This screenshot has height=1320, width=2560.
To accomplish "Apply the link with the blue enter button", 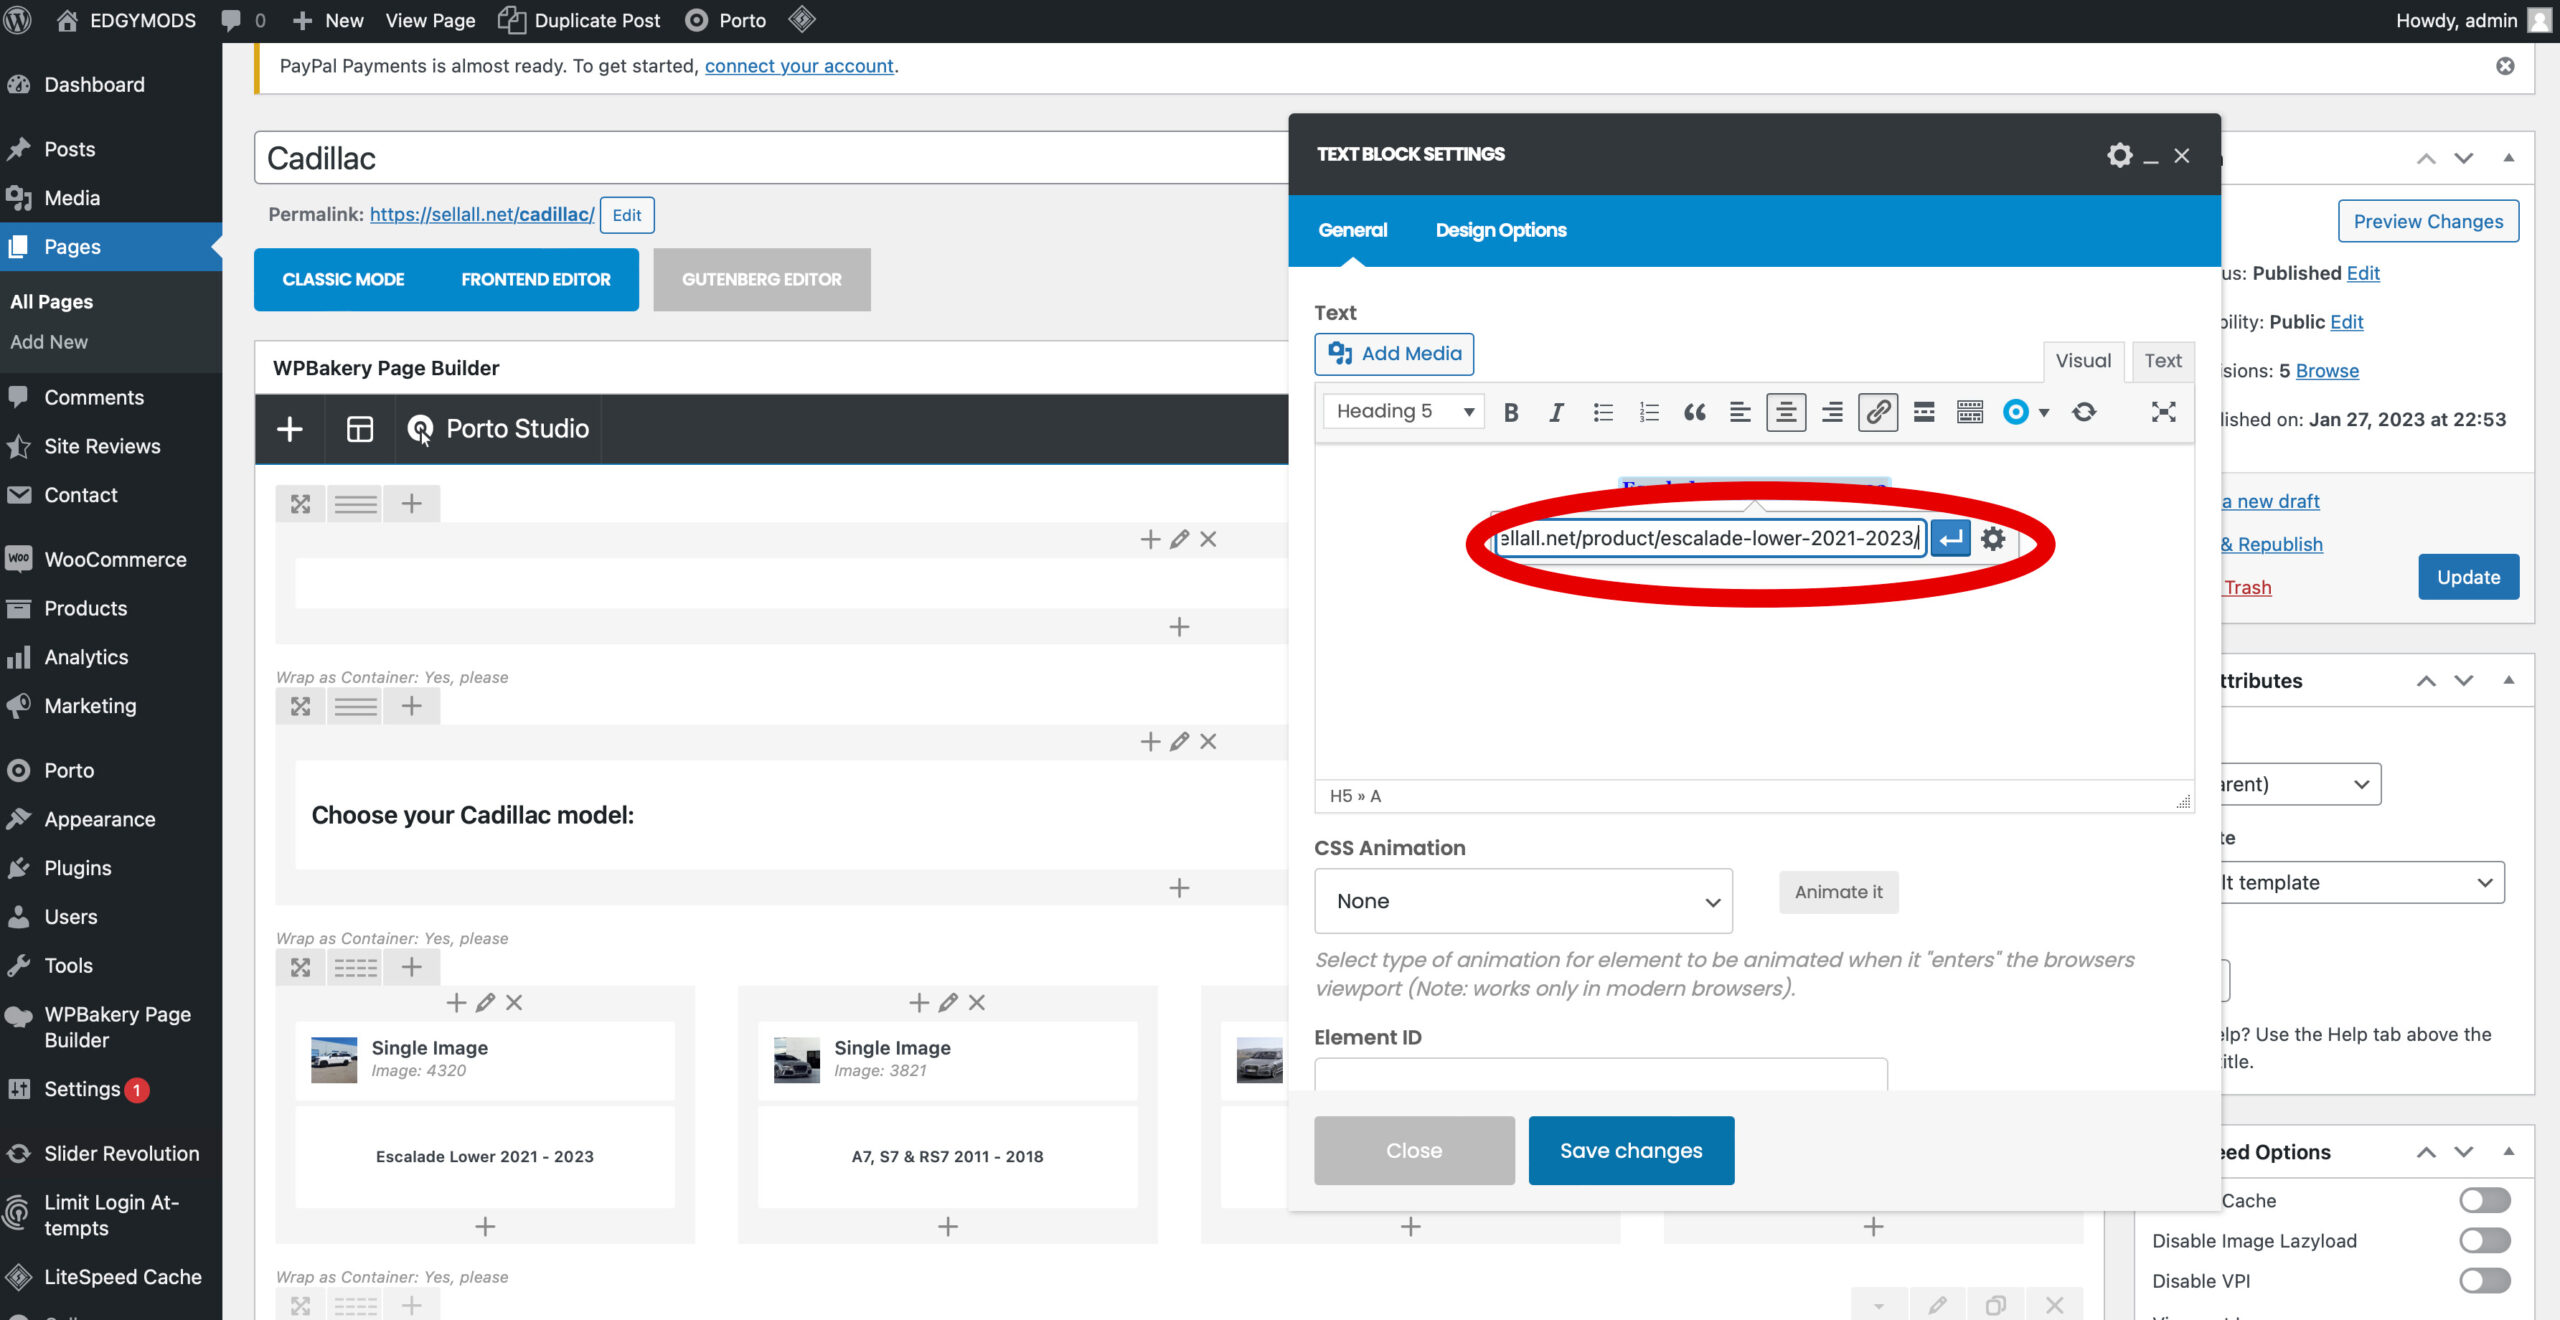I will click(1950, 539).
